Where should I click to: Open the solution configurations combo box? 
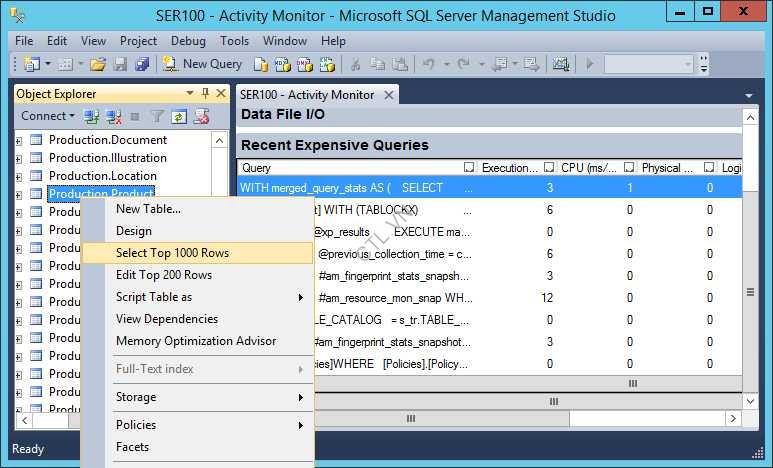648,64
